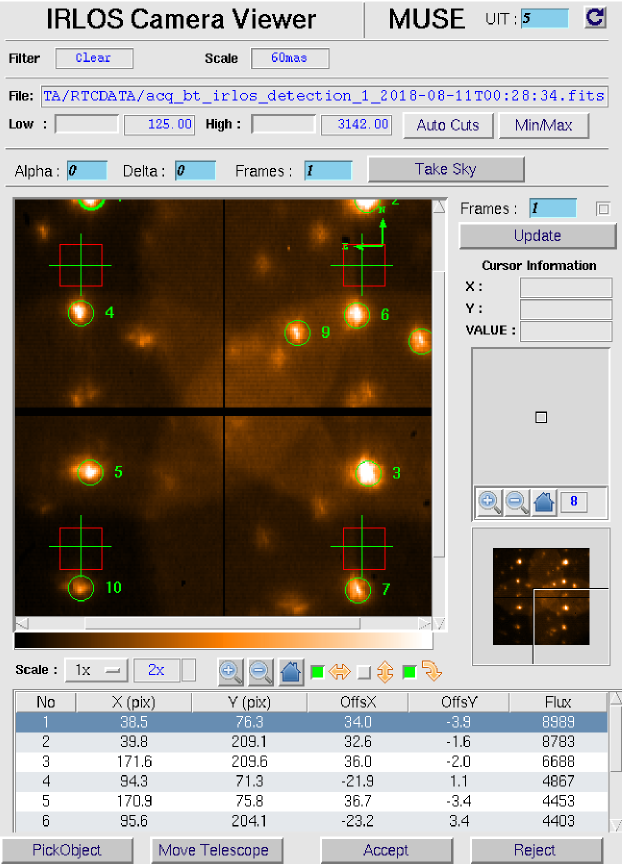Zoom in the cursor magnifier panel
Viewport: 622px width, 864px height.
coord(490,502)
